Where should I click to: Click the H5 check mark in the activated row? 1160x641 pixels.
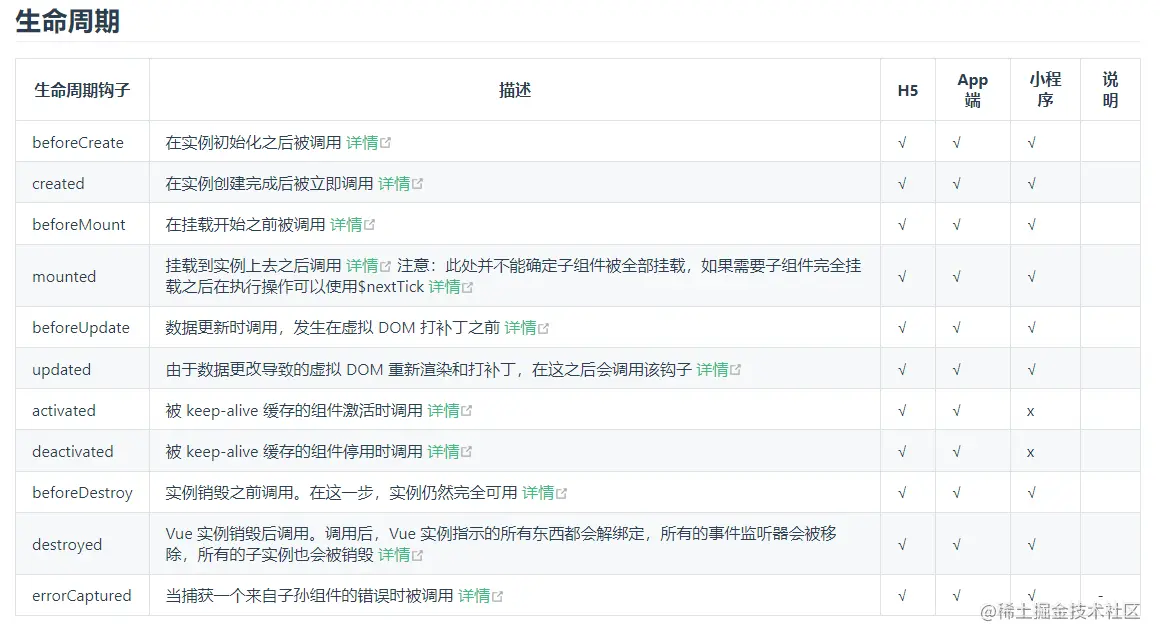coord(902,411)
